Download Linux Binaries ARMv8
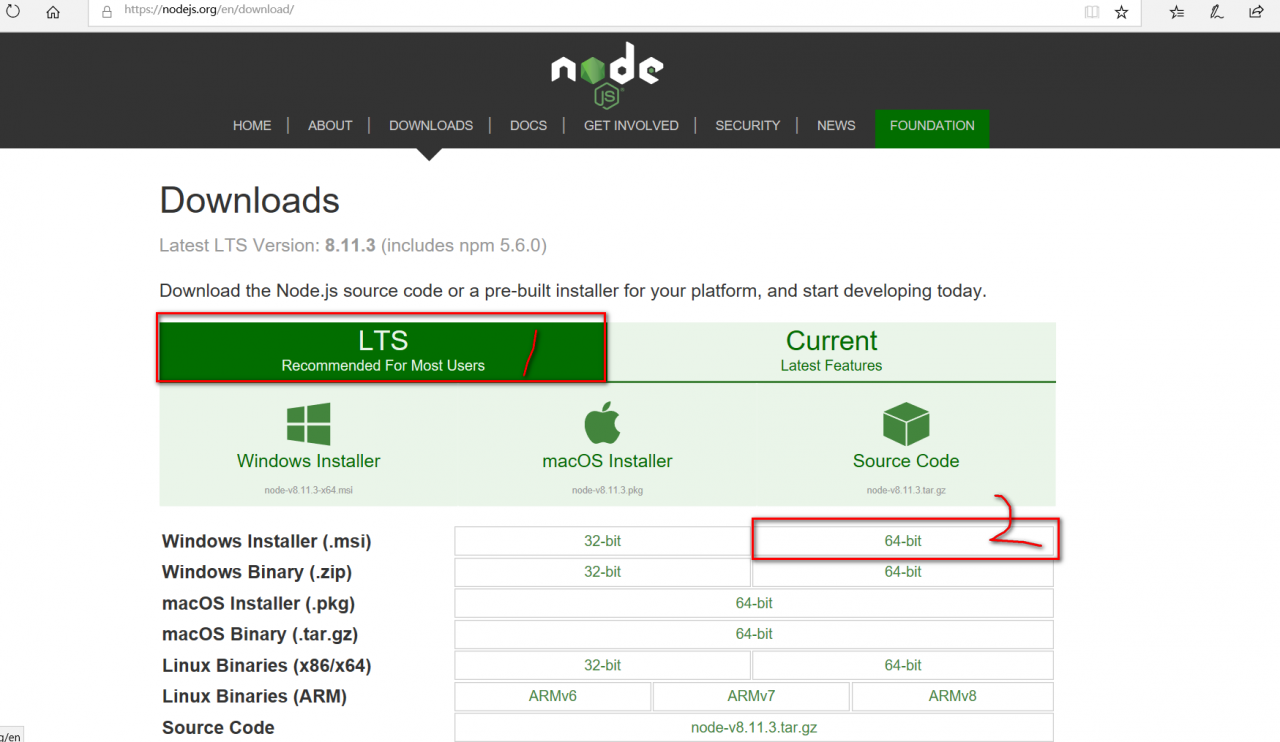The height and width of the screenshot is (742, 1280). coord(952,696)
